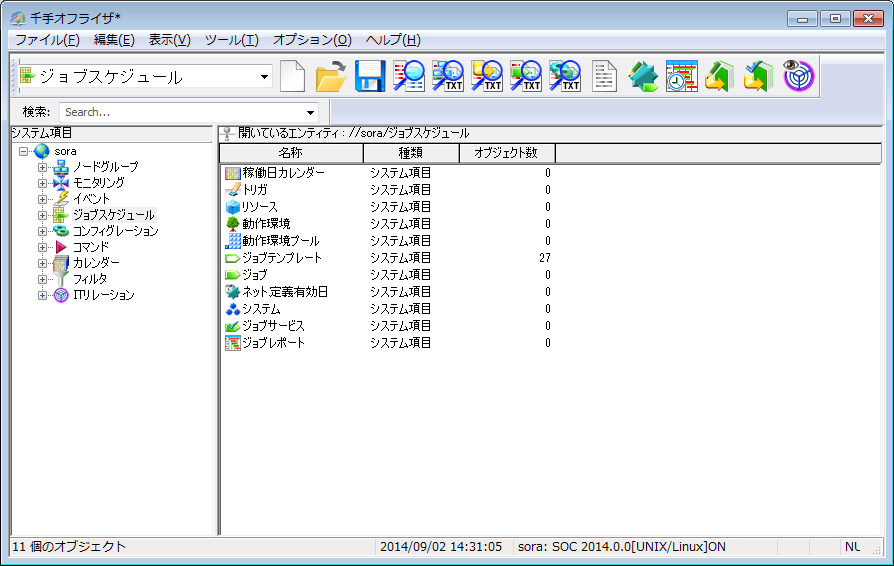Click the teal gear with pencil icon
This screenshot has height=566, width=894.
click(643, 76)
